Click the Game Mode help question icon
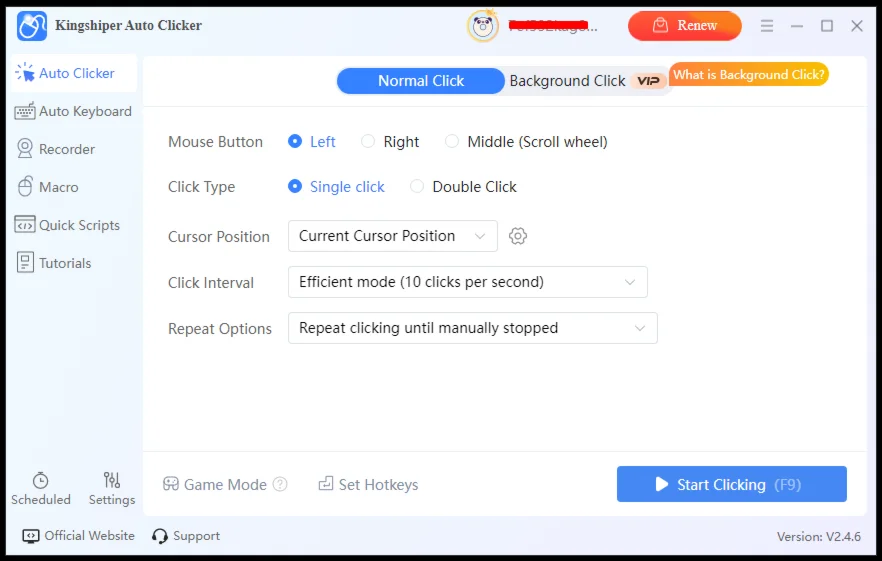Screen dimensions: 882x561 tap(280, 484)
